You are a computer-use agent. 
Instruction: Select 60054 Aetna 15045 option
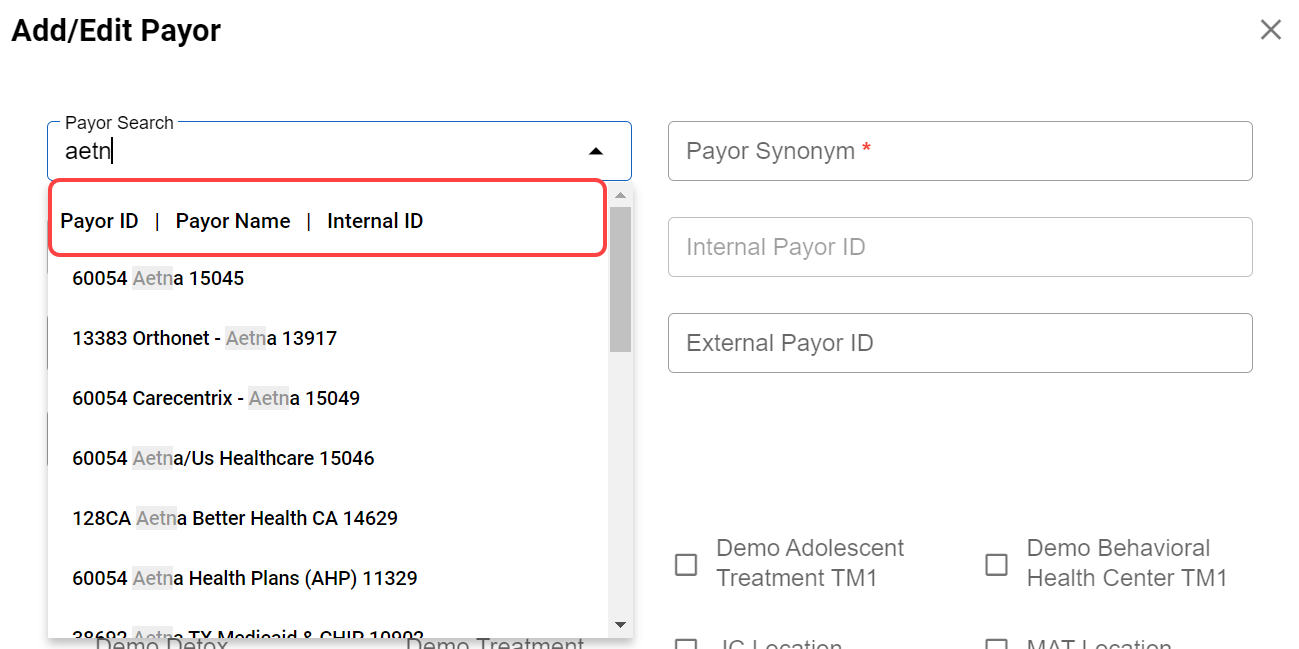pyautogui.click(x=158, y=278)
